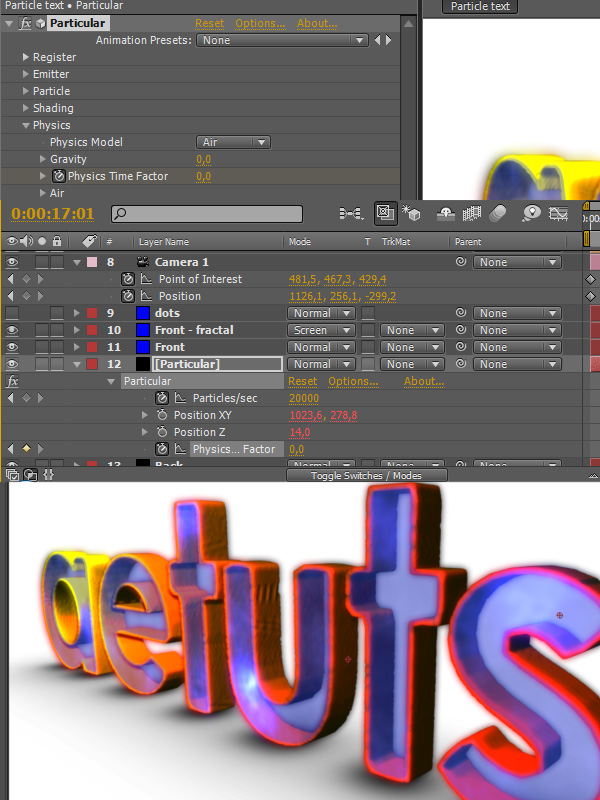This screenshot has width=600, height=800.
Task: Open Screen mode dropdown for Front - fractal
Action: pyautogui.click(x=321, y=330)
